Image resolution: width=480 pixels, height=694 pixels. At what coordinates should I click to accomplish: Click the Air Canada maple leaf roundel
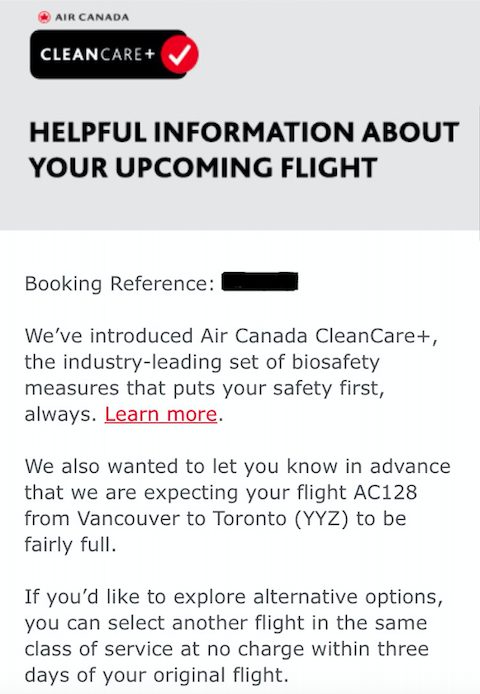coord(44,17)
